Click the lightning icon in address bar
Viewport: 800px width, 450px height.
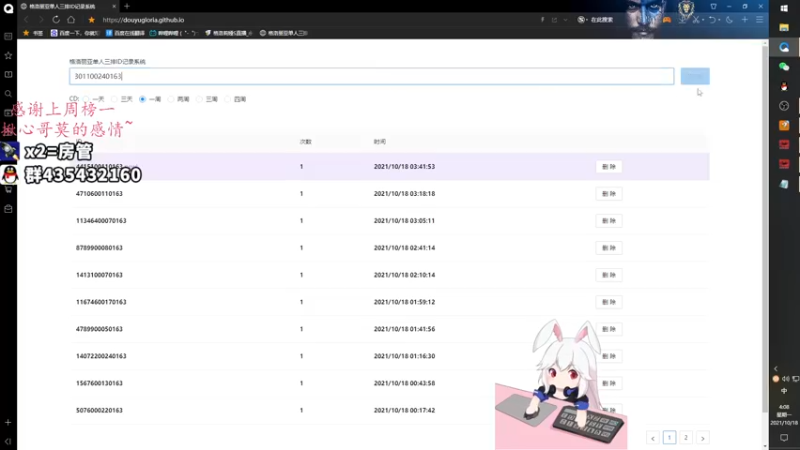point(542,20)
